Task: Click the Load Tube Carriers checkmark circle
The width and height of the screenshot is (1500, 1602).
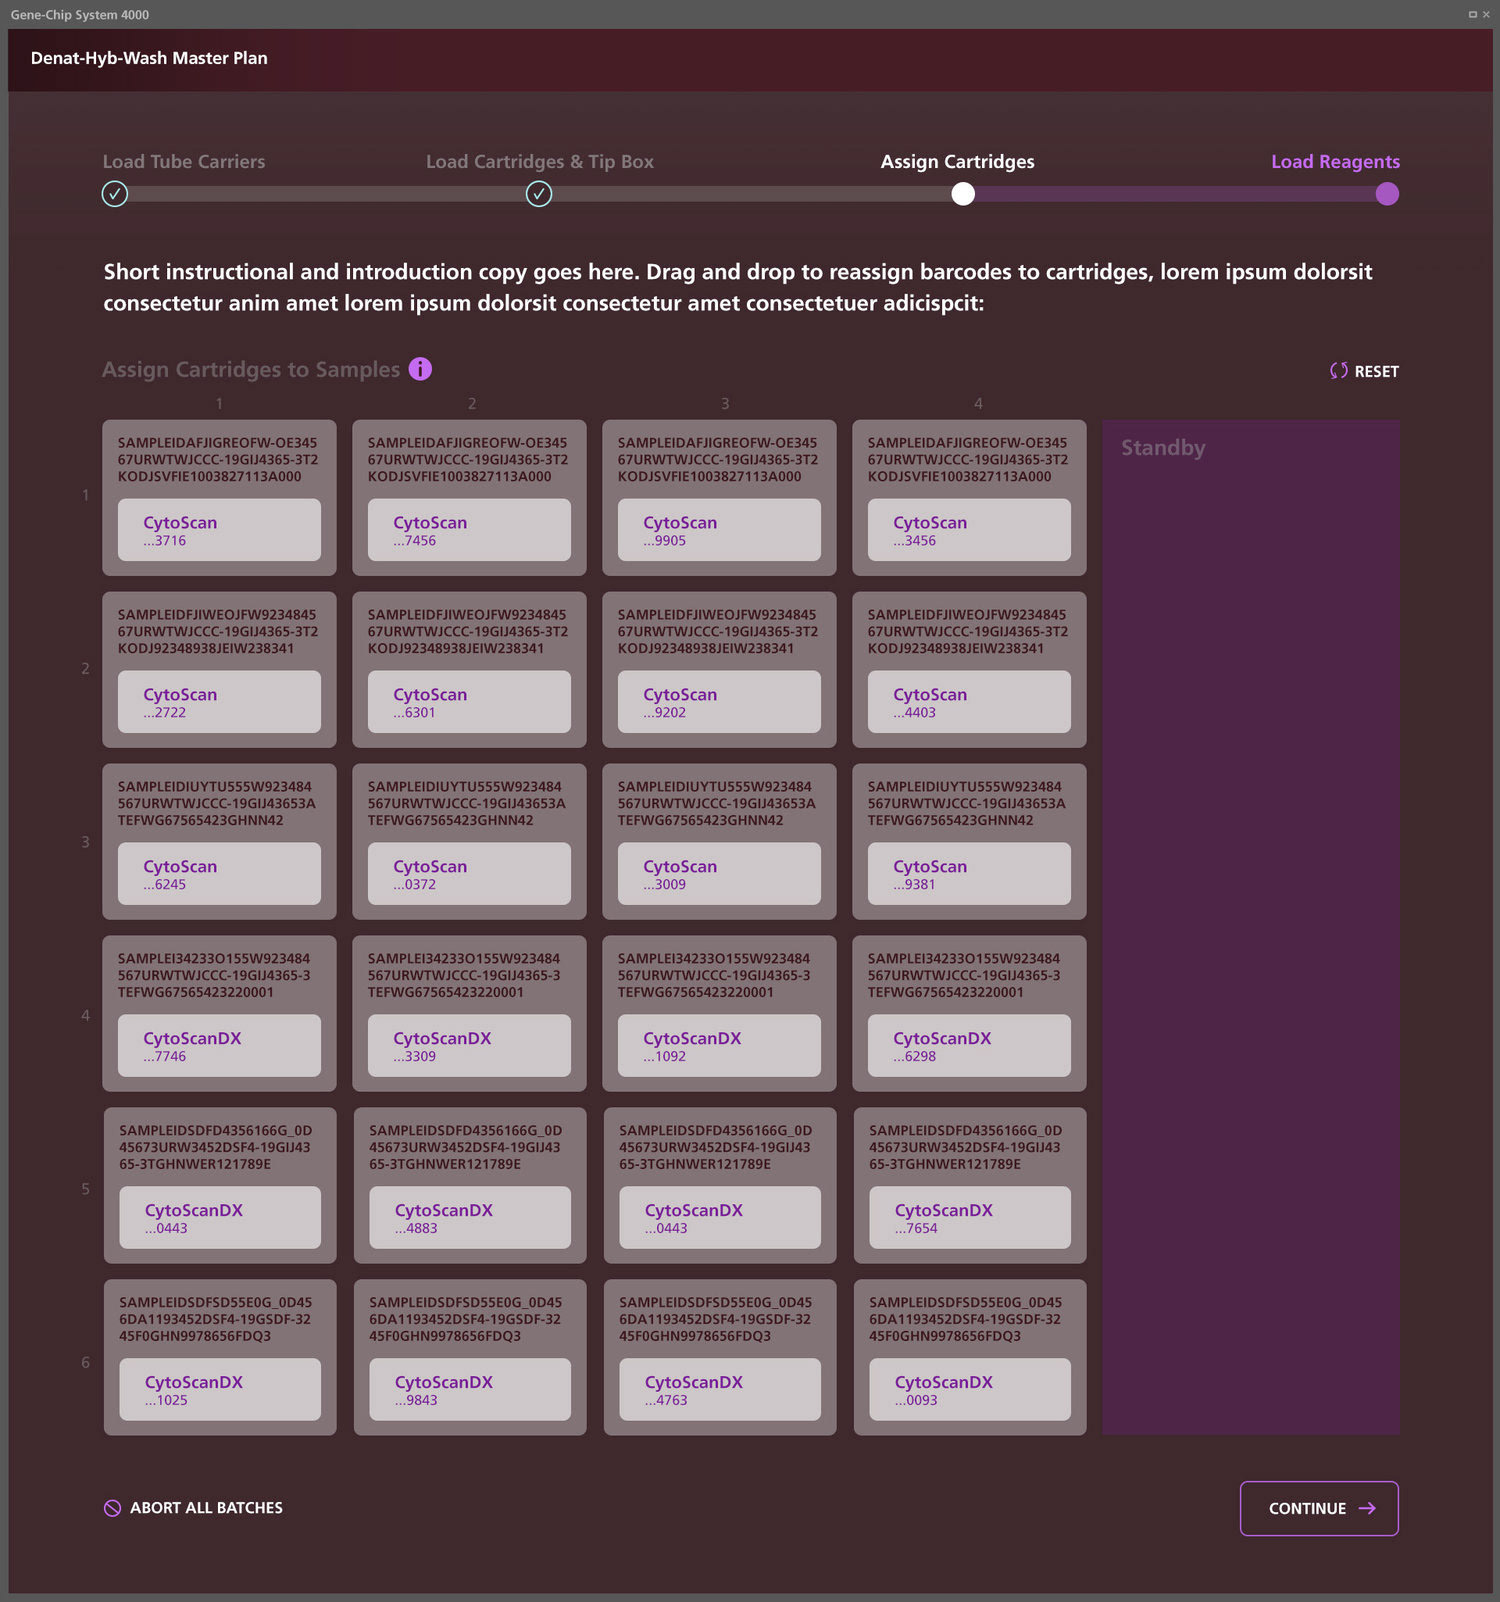Action: 115,194
